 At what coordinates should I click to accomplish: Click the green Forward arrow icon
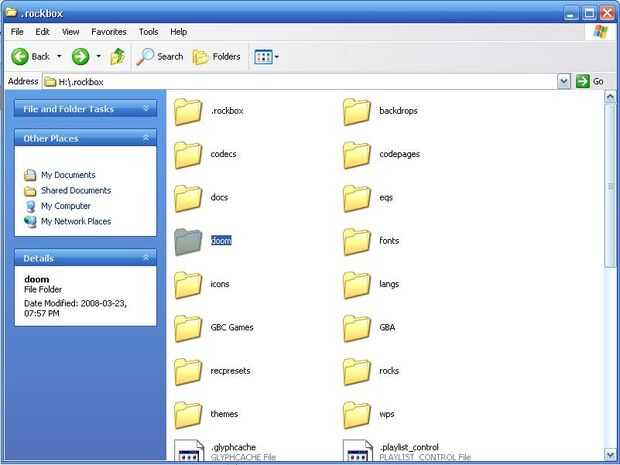pyautogui.click(x=80, y=57)
